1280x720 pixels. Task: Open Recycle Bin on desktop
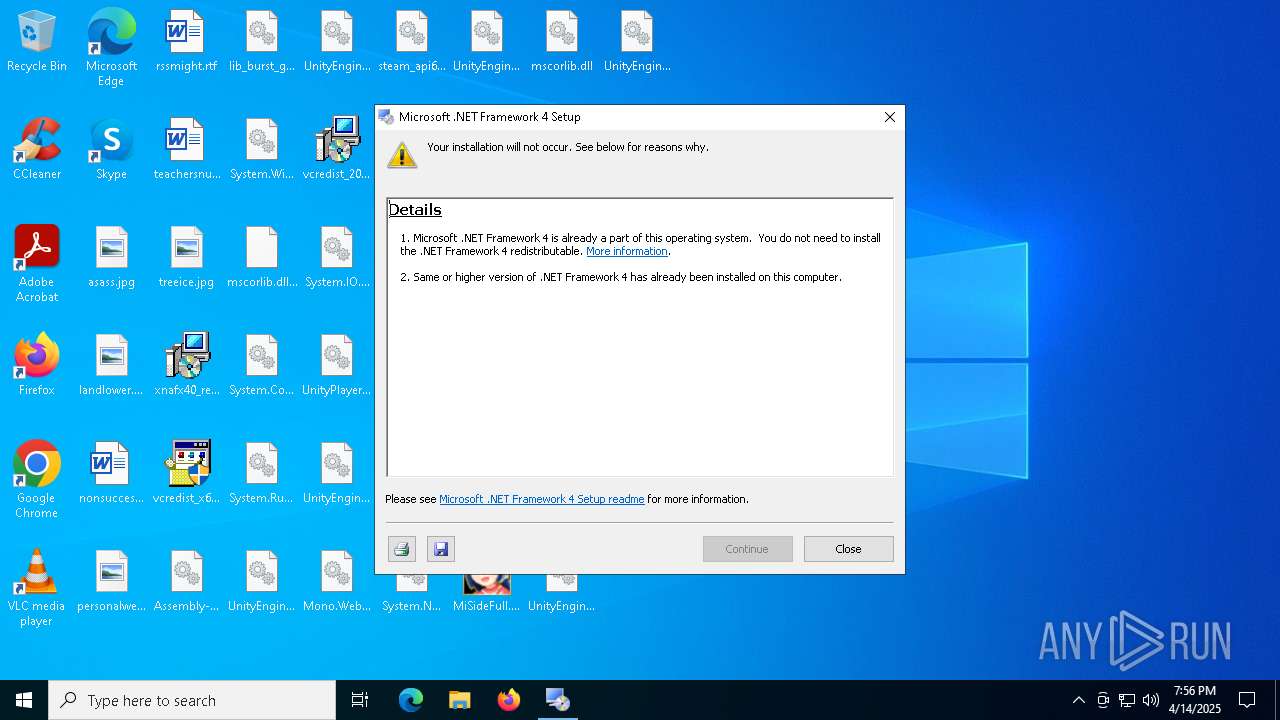tap(37, 41)
